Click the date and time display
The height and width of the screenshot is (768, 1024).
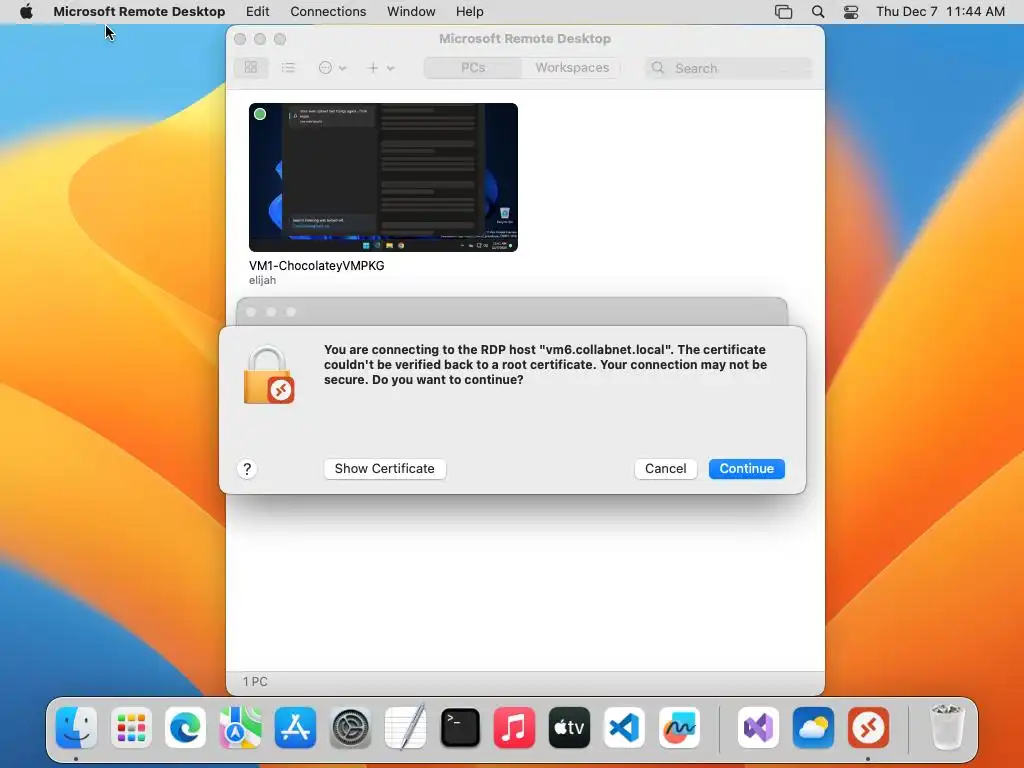(940, 12)
